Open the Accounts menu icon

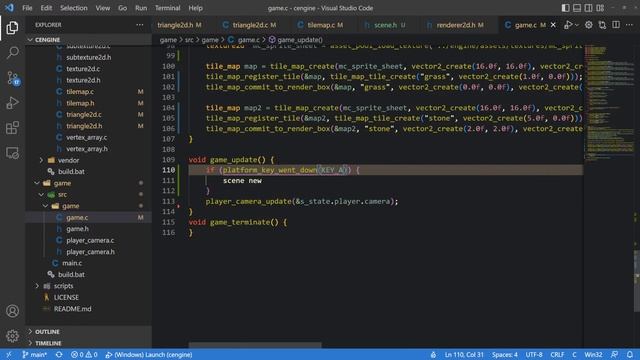(x=12, y=311)
